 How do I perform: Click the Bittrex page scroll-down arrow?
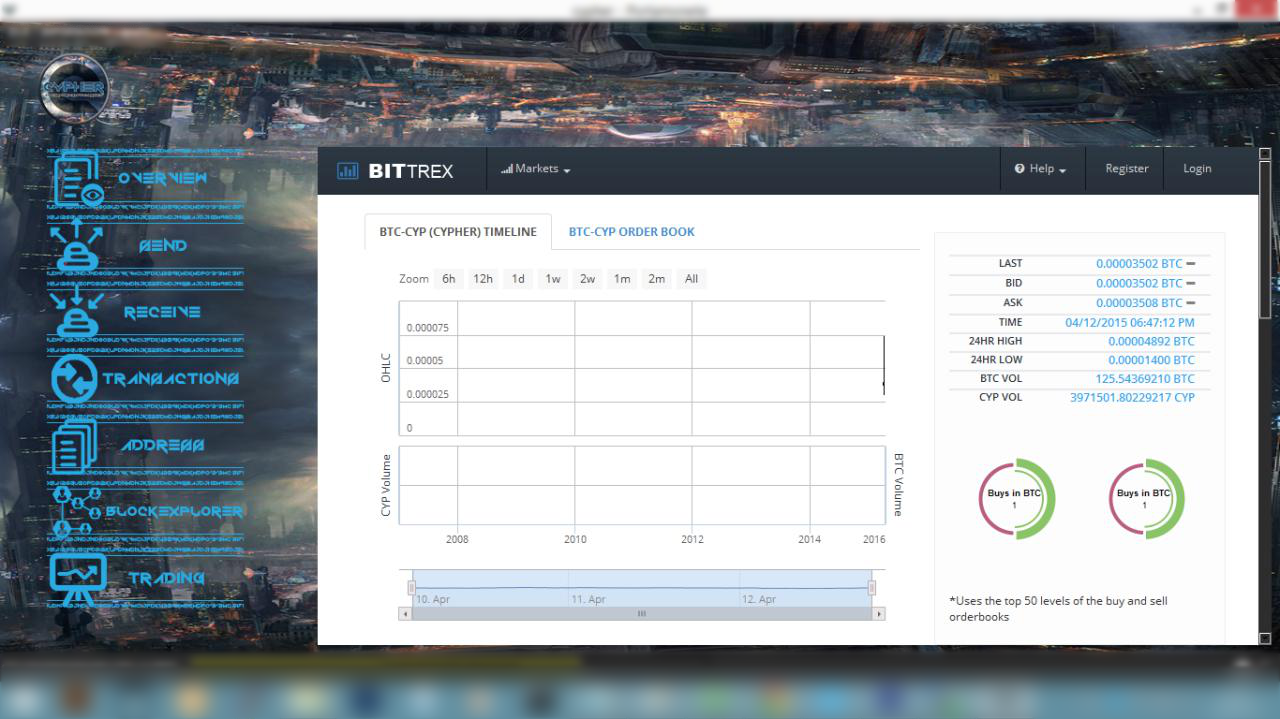point(1265,638)
